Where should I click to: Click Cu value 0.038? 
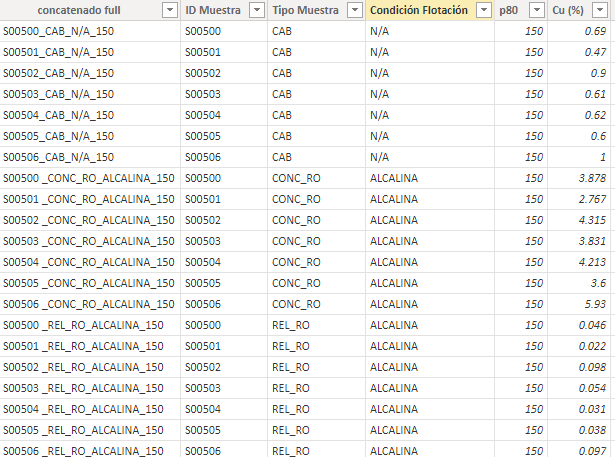(x=579, y=430)
